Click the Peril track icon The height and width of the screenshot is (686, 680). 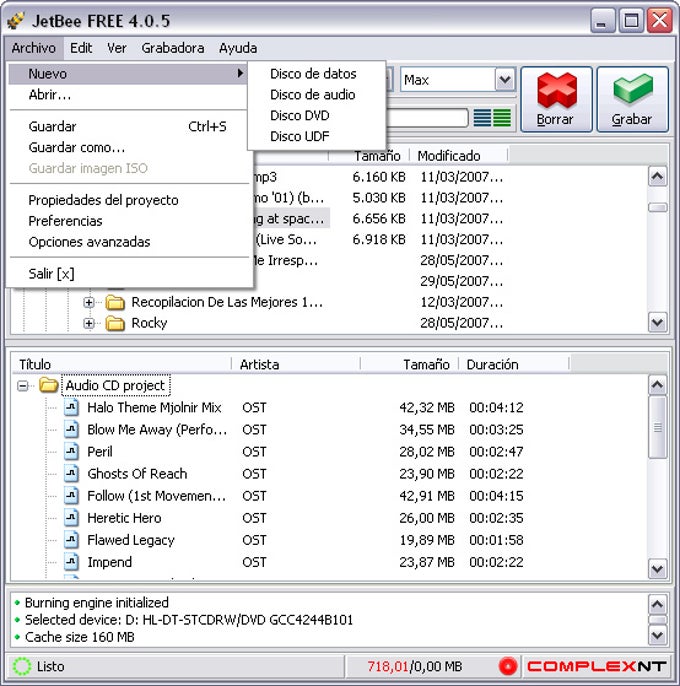(x=71, y=451)
